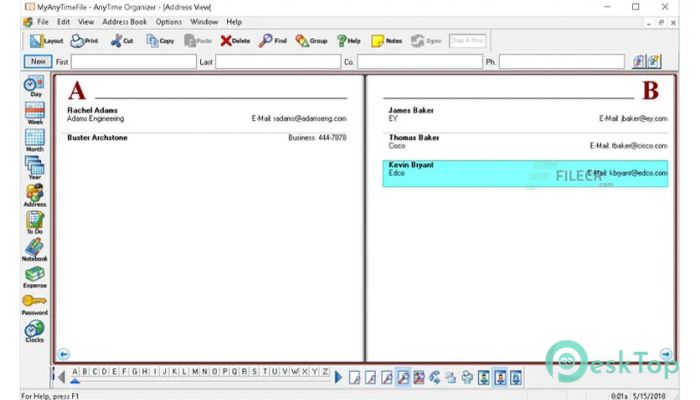
Task: Click the Copy toolbar icon
Action: pyautogui.click(x=160, y=41)
